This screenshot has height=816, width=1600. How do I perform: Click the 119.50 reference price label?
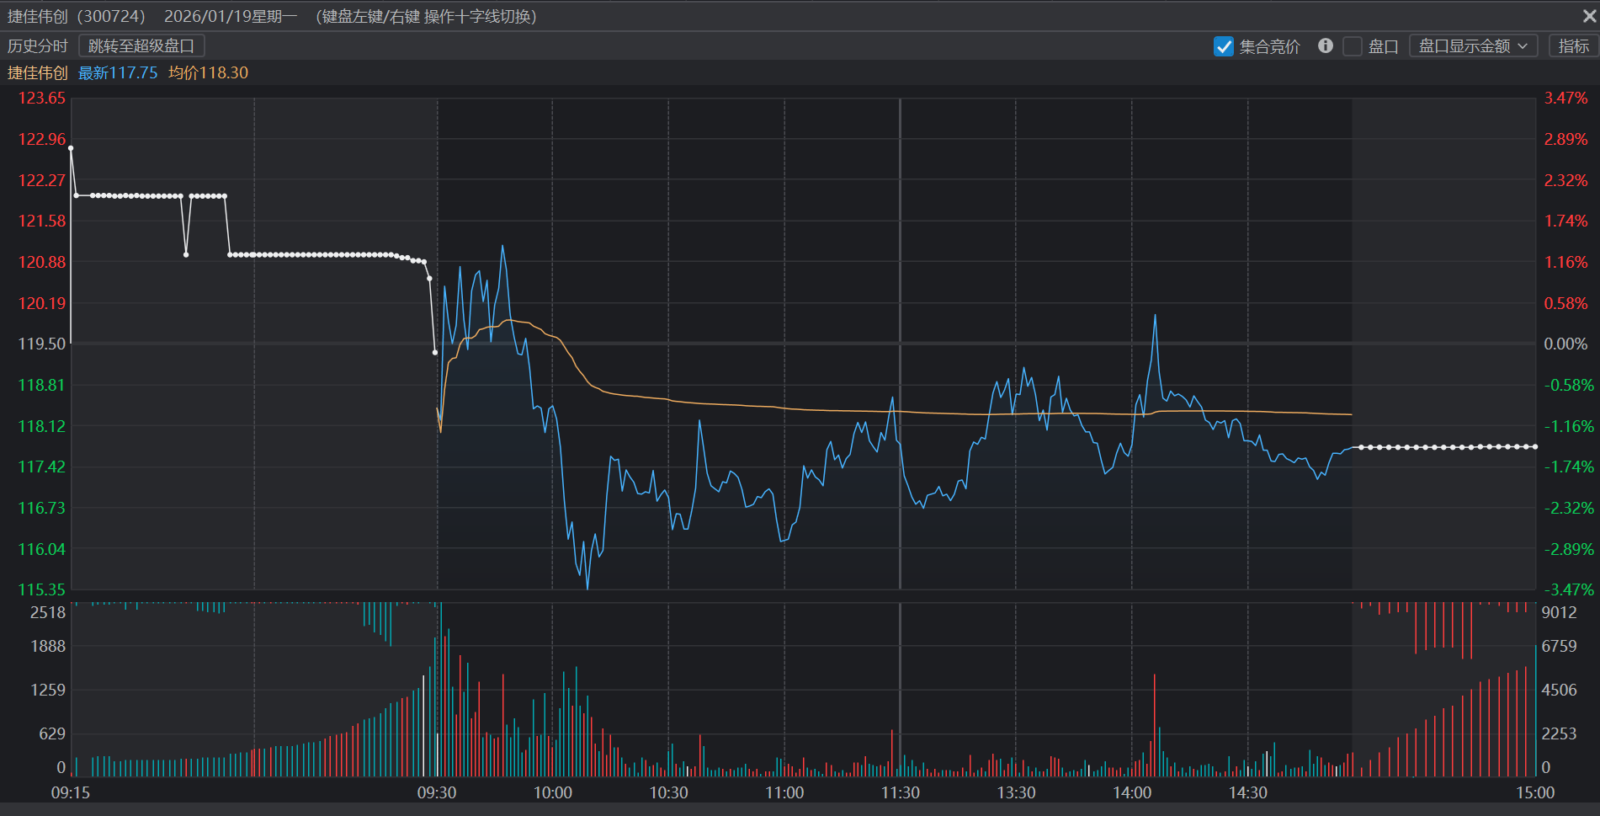[42, 344]
